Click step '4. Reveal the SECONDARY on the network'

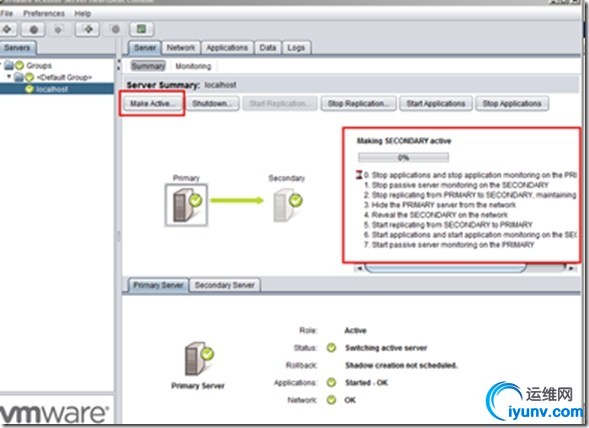pos(436,215)
